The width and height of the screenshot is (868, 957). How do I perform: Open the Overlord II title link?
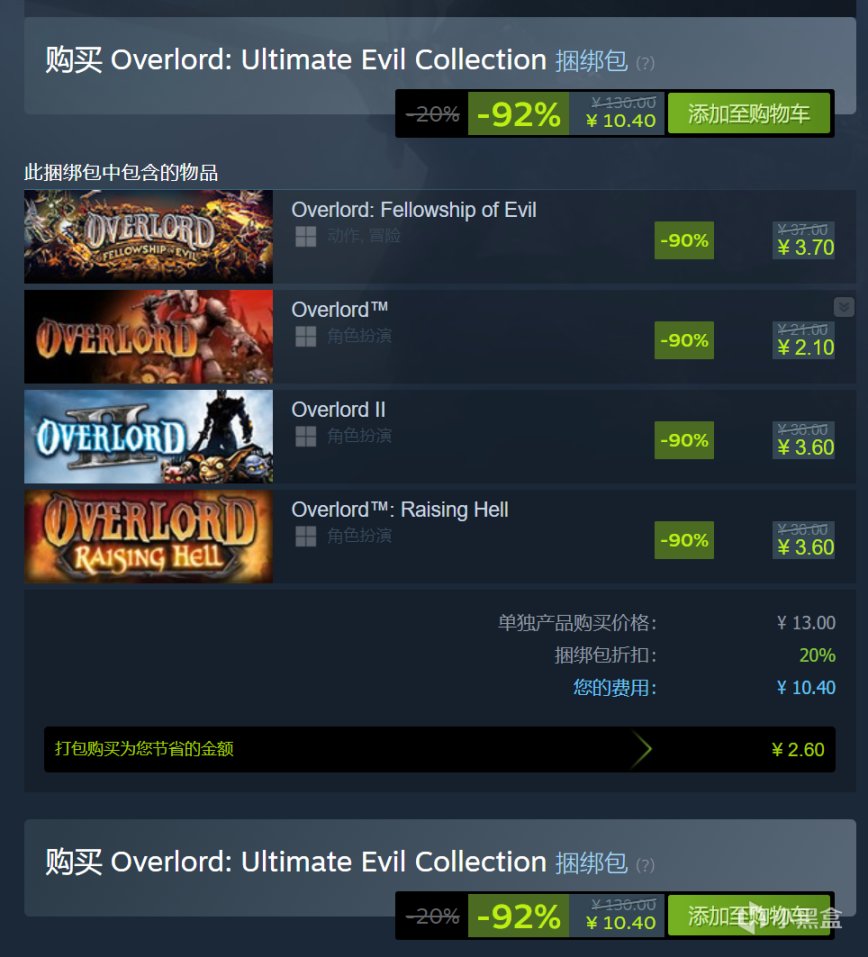click(339, 410)
